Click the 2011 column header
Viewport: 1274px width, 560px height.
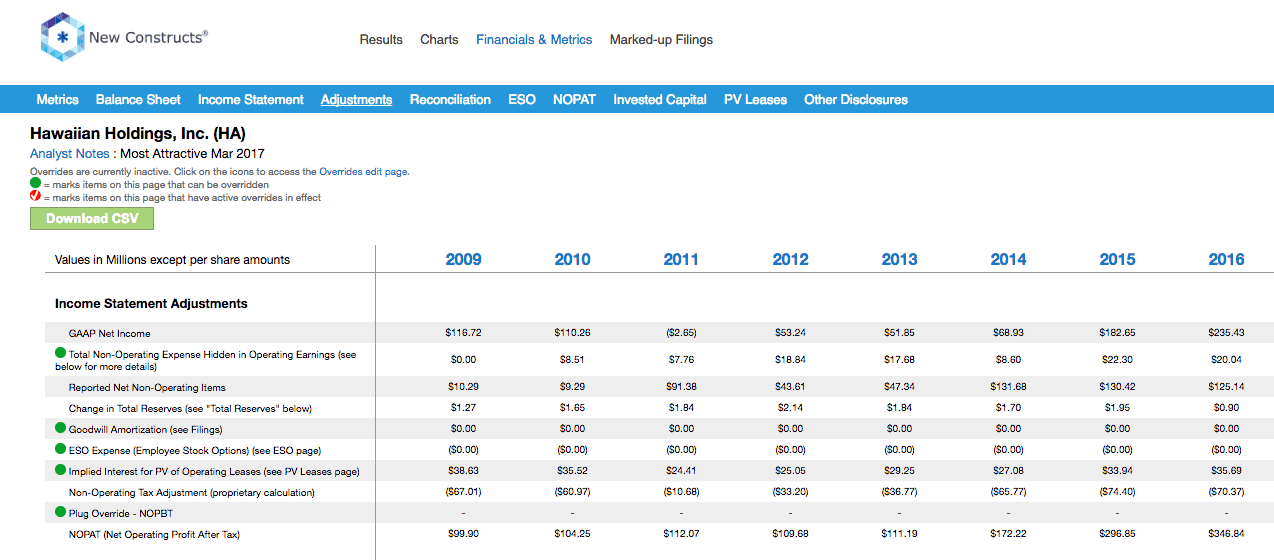(x=681, y=259)
